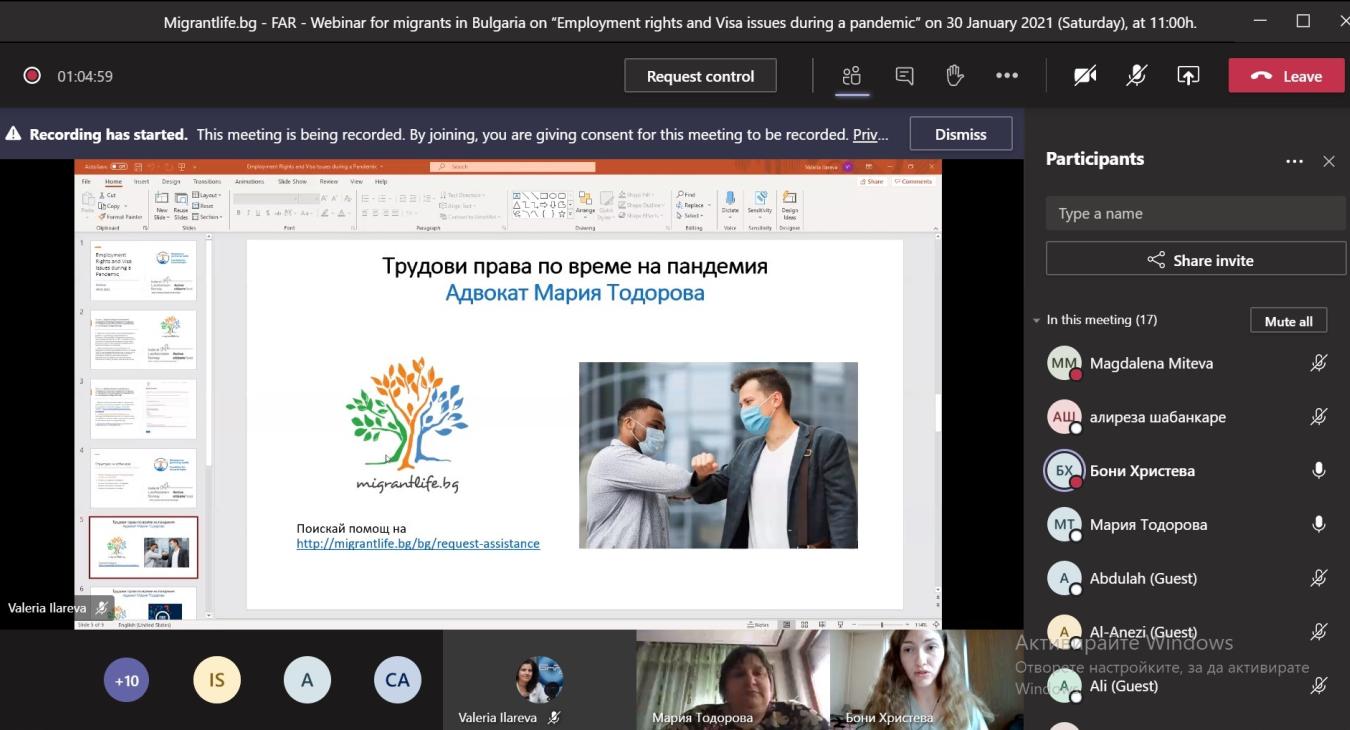Click Reuse Slides in shared PowerPoint
This screenshot has height=730, width=1350.
(x=181, y=204)
